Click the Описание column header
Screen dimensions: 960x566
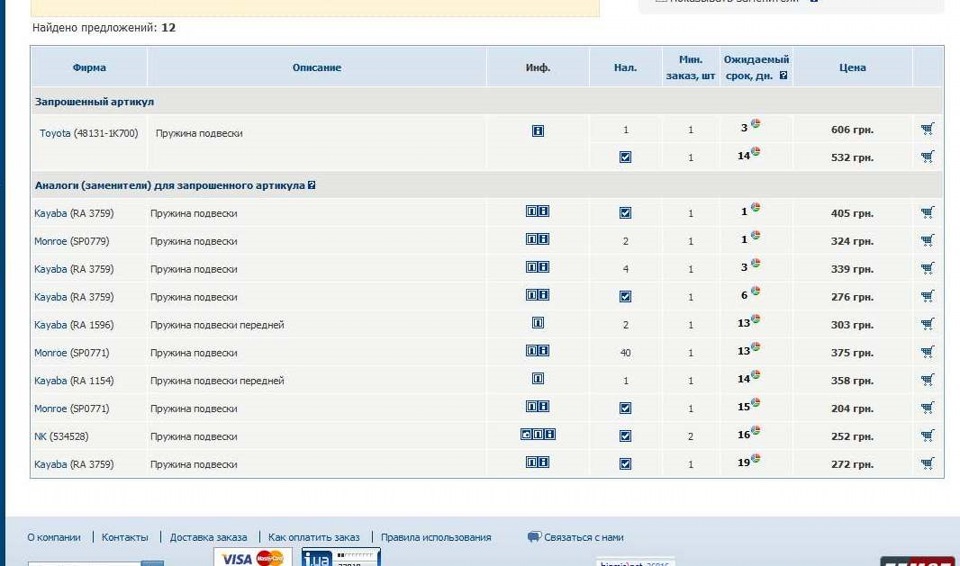click(x=317, y=67)
